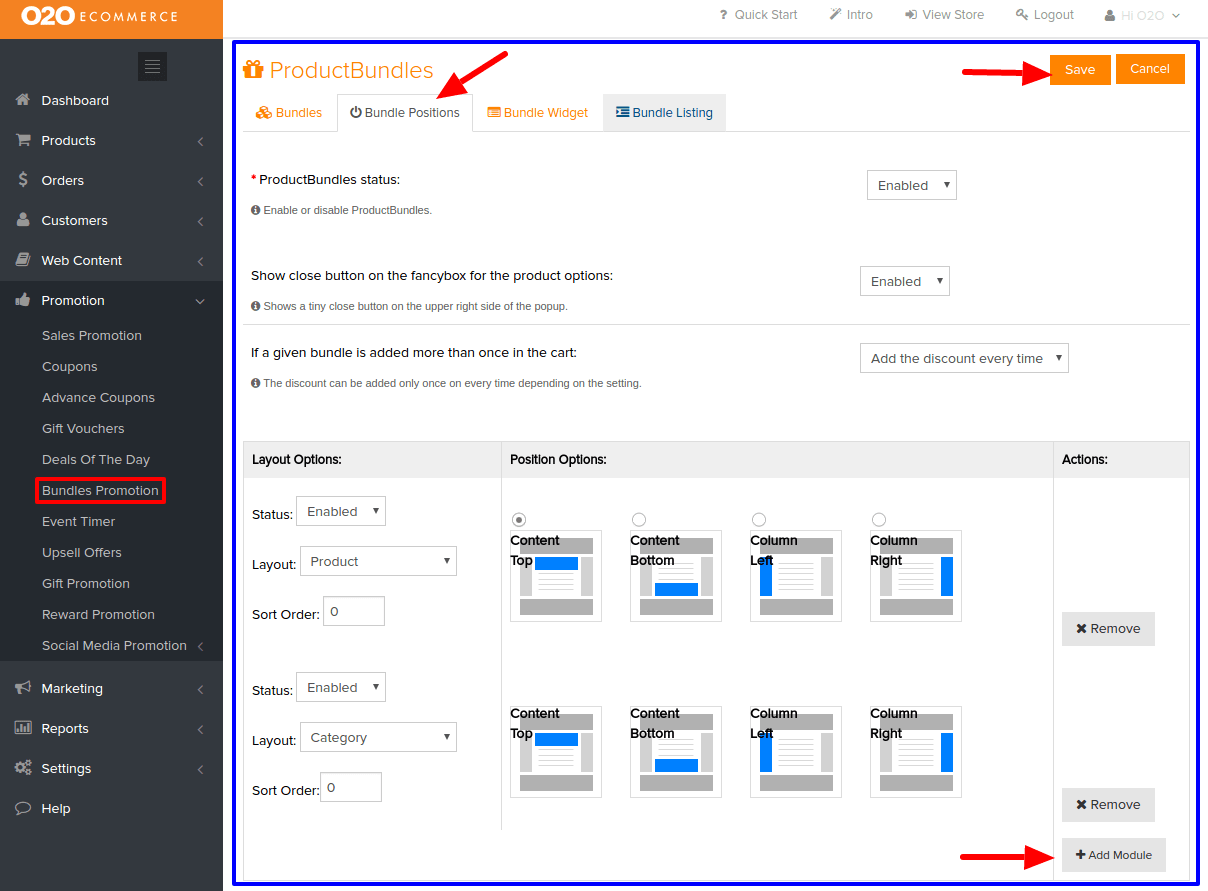The width and height of the screenshot is (1208, 891).
Task: Select Content Top radio for Product layout
Action: pyautogui.click(x=519, y=519)
